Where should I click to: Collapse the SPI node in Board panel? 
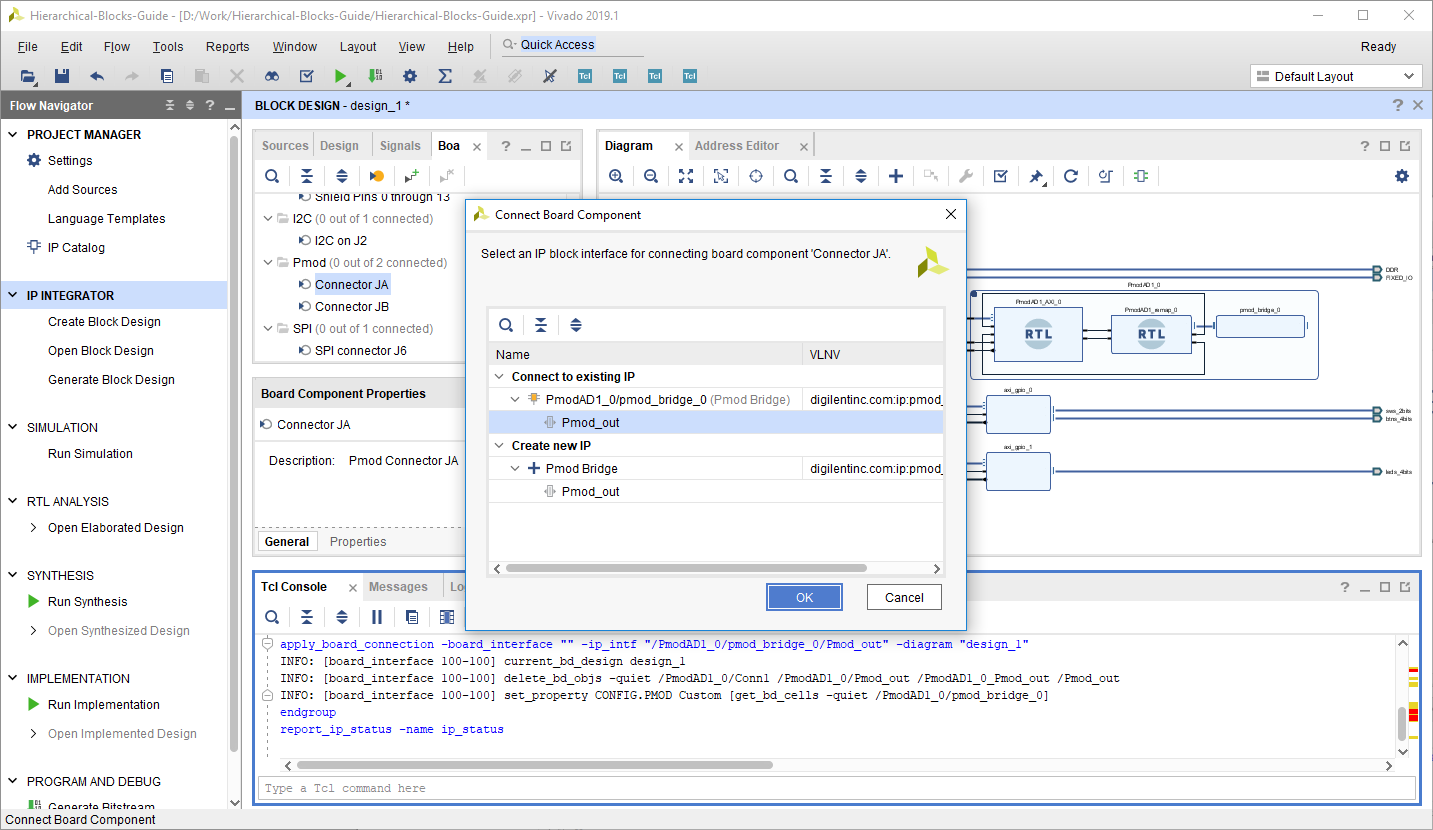pos(268,329)
